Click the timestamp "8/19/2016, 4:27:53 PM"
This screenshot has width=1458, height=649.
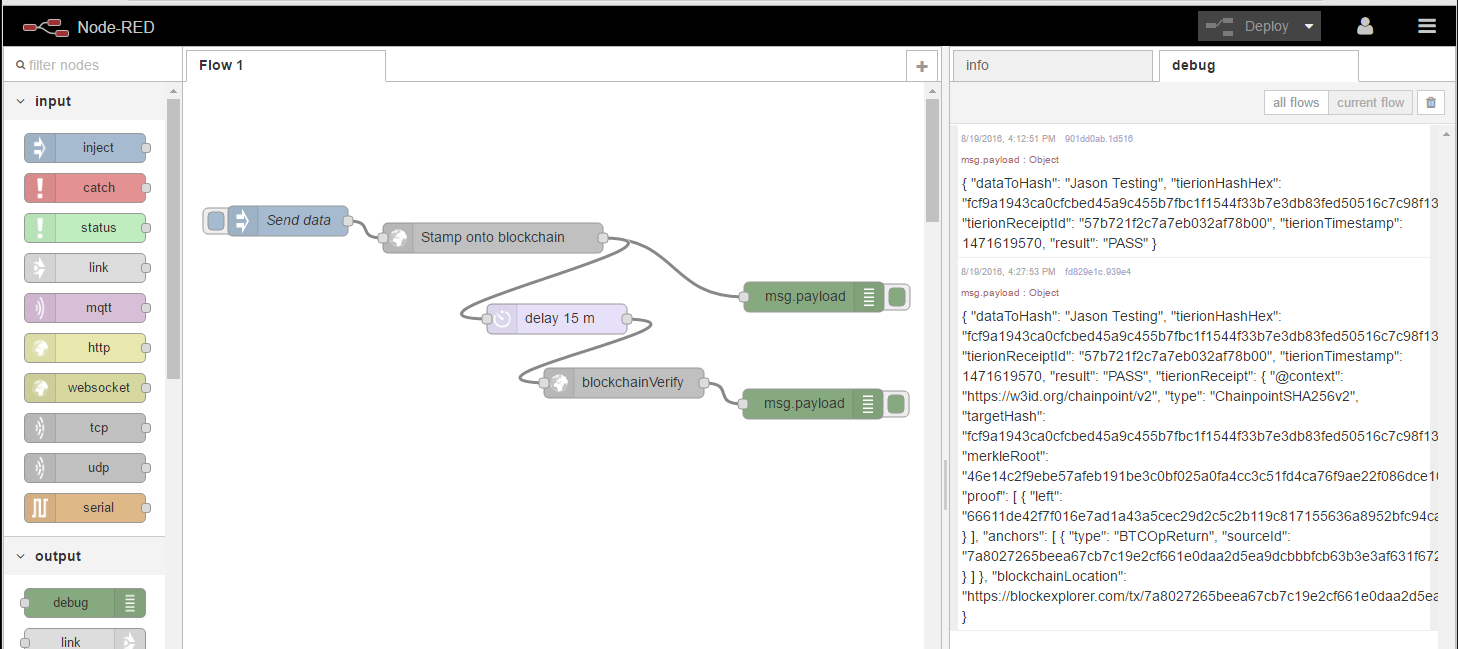tap(1008, 271)
